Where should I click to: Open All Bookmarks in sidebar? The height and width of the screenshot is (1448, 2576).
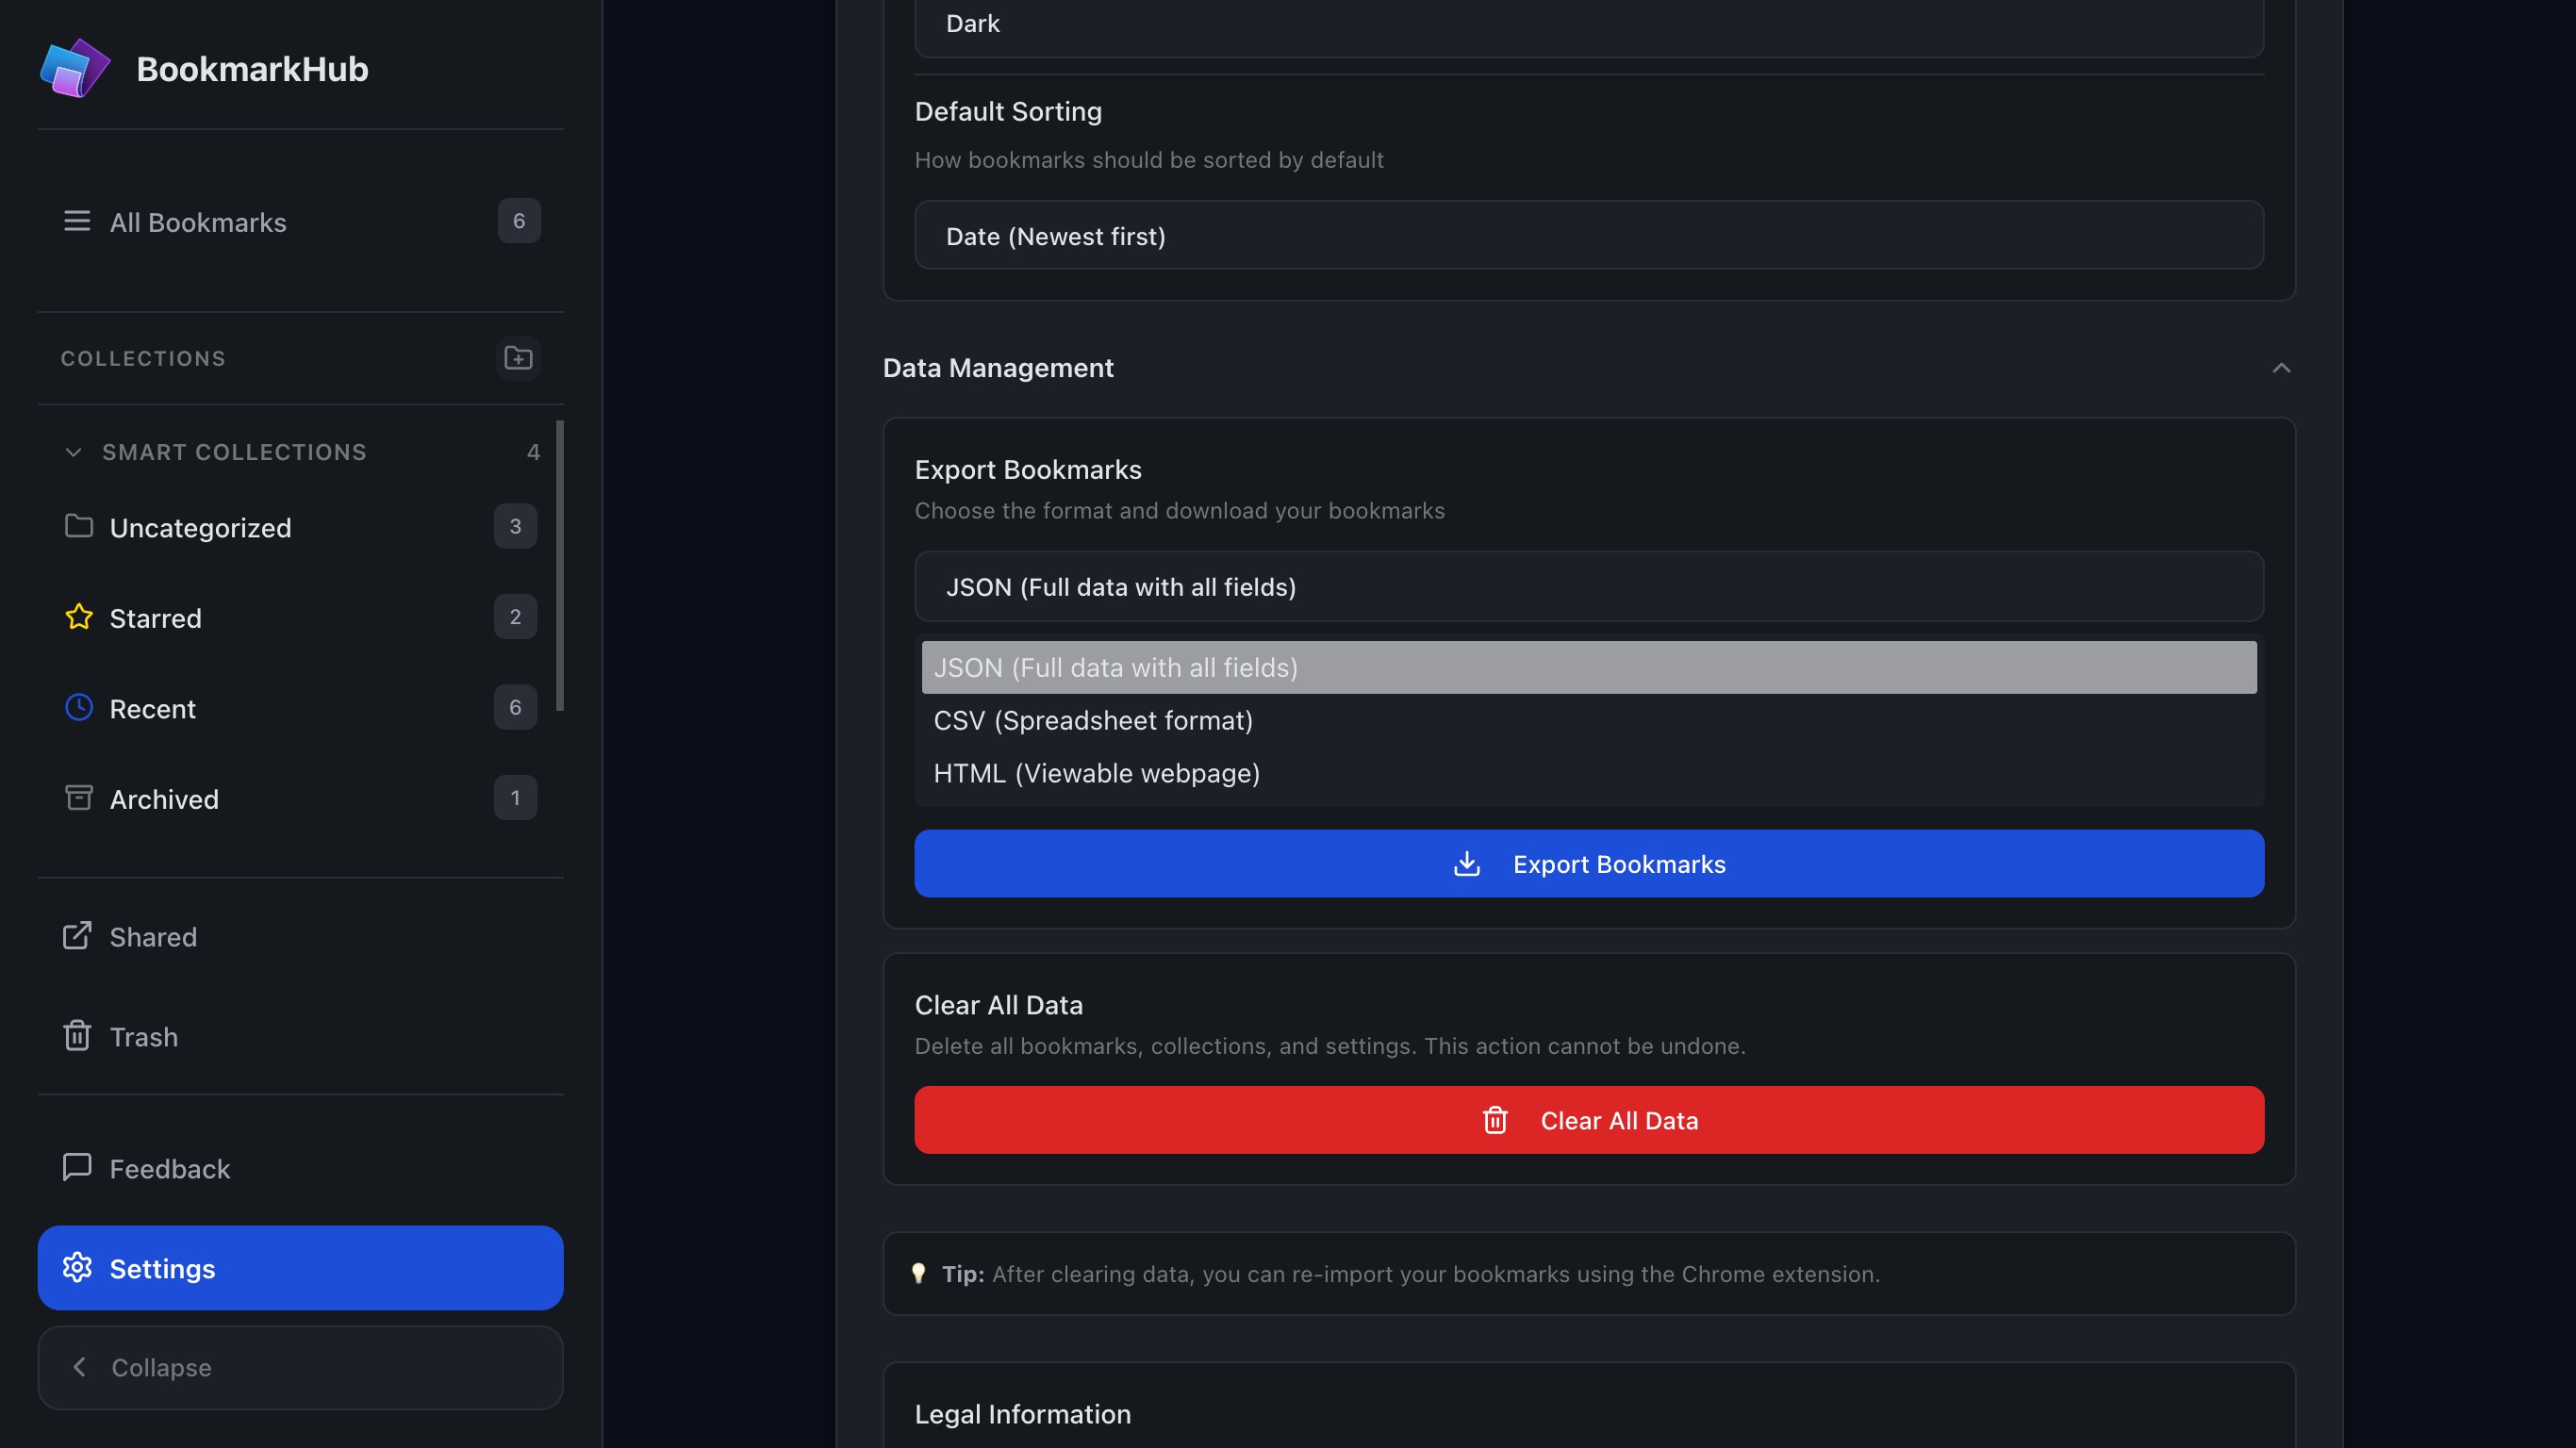coord(300,221)
